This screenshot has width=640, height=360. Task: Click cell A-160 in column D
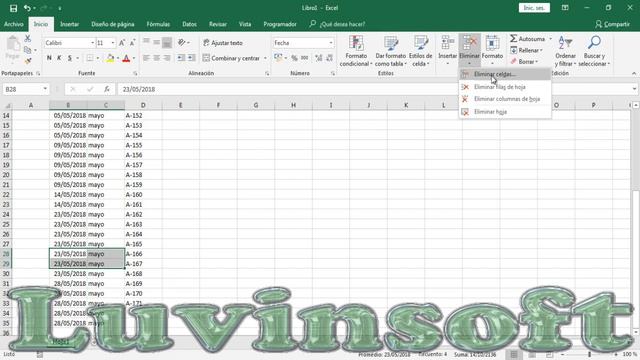[x=143, y=195]
